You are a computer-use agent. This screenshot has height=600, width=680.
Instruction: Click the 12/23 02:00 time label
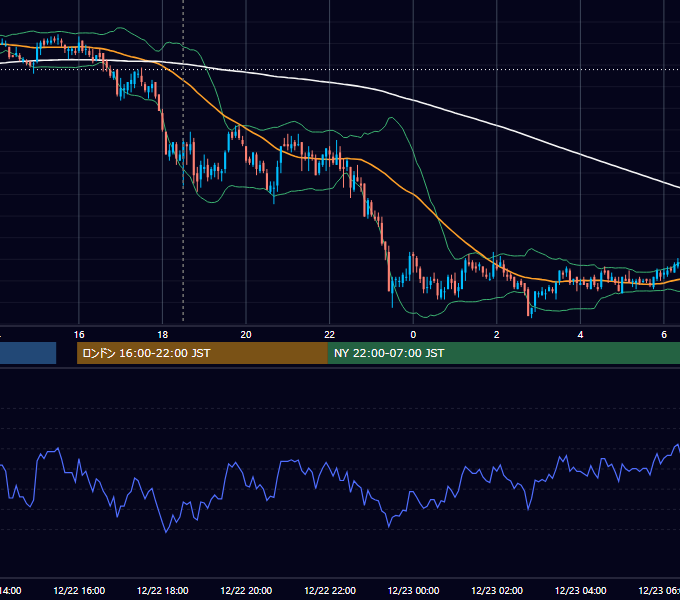(x=497, y=590)
